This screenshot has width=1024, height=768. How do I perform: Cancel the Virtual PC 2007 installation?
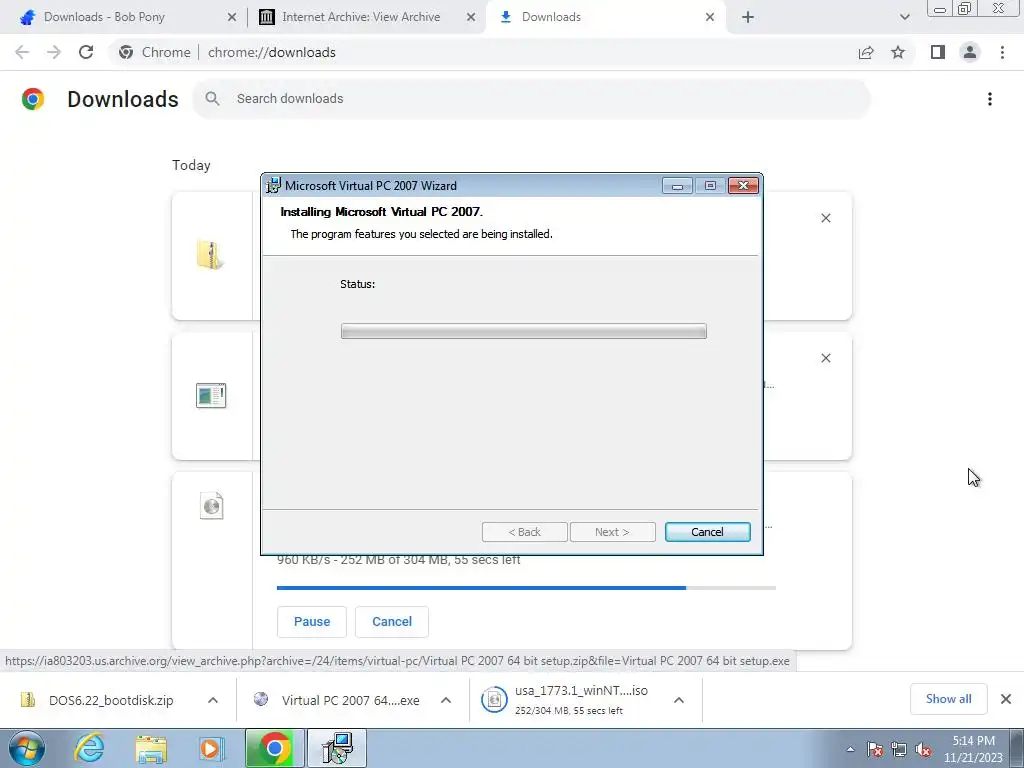tap(707, 532)
